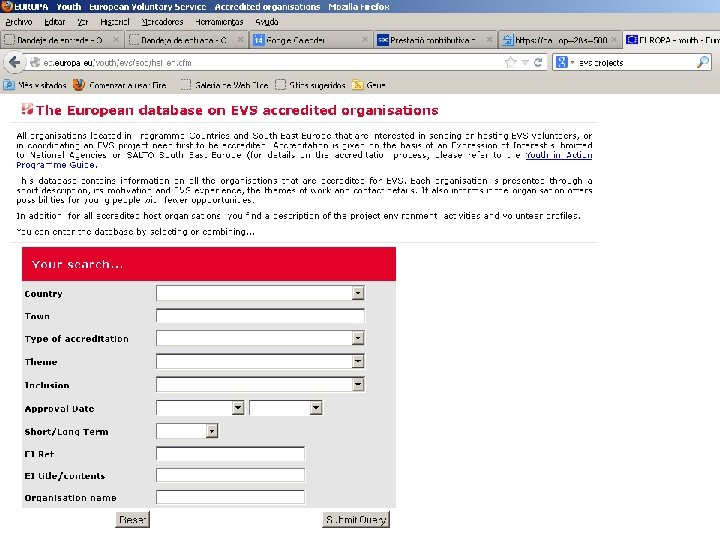Reload the page with refresh icon
This screenshot has width=720, height=540.
pyautogui.click(x=538, y=62)
